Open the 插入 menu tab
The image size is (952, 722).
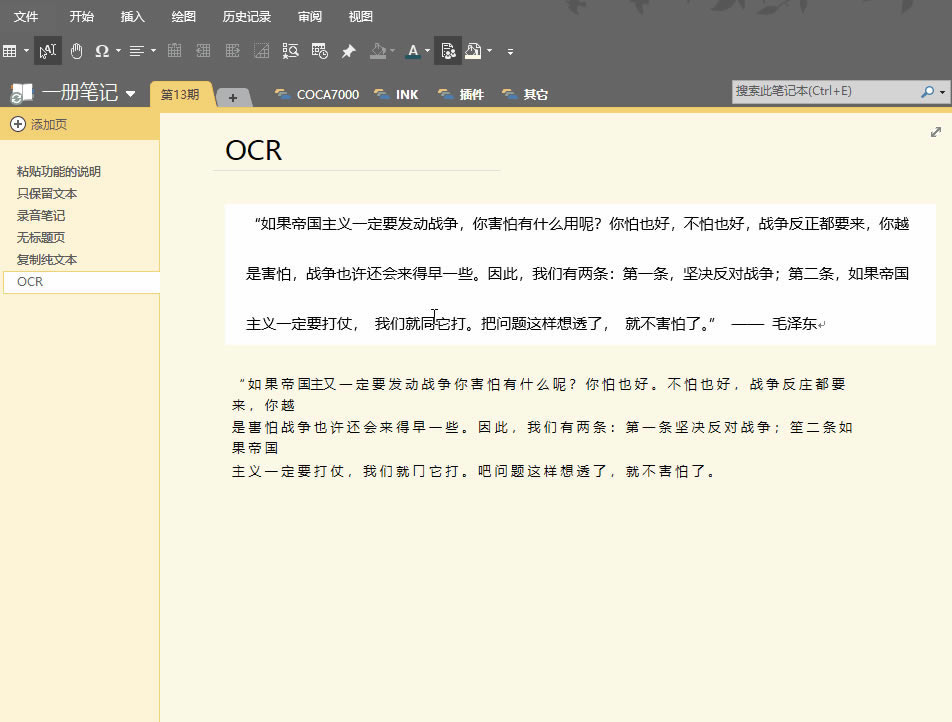pos(132,17)
